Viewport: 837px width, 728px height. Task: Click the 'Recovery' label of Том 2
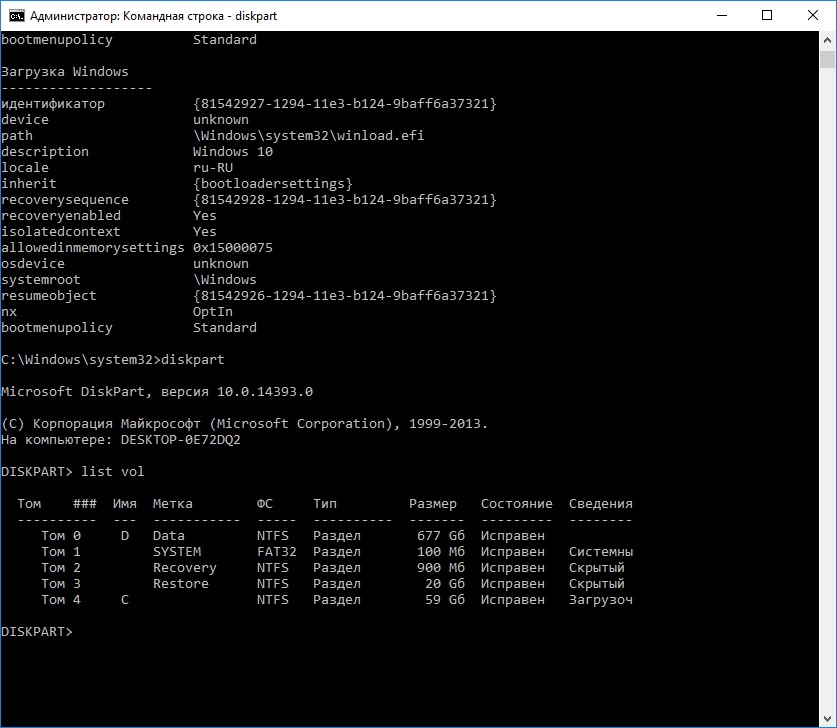coord(184,568)
